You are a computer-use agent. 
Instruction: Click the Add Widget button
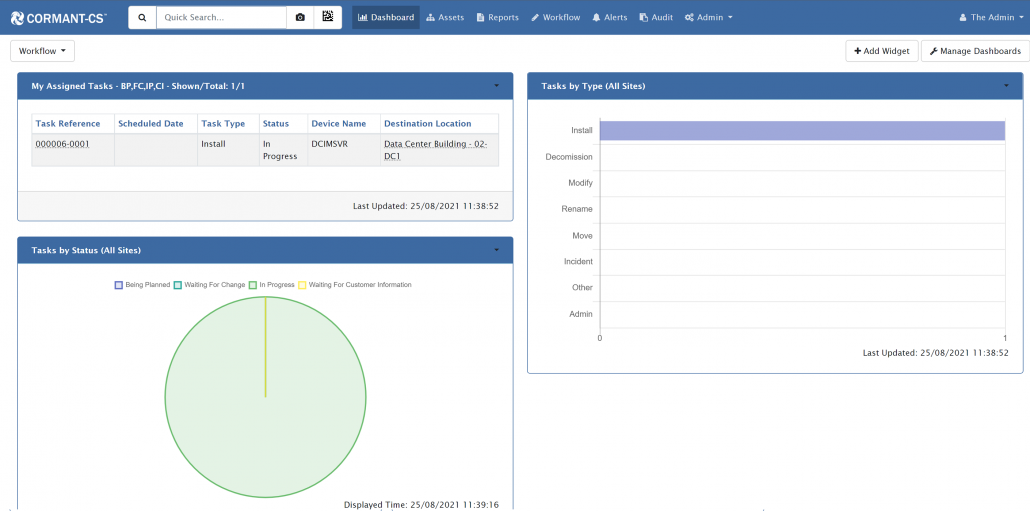click(881, 51)
